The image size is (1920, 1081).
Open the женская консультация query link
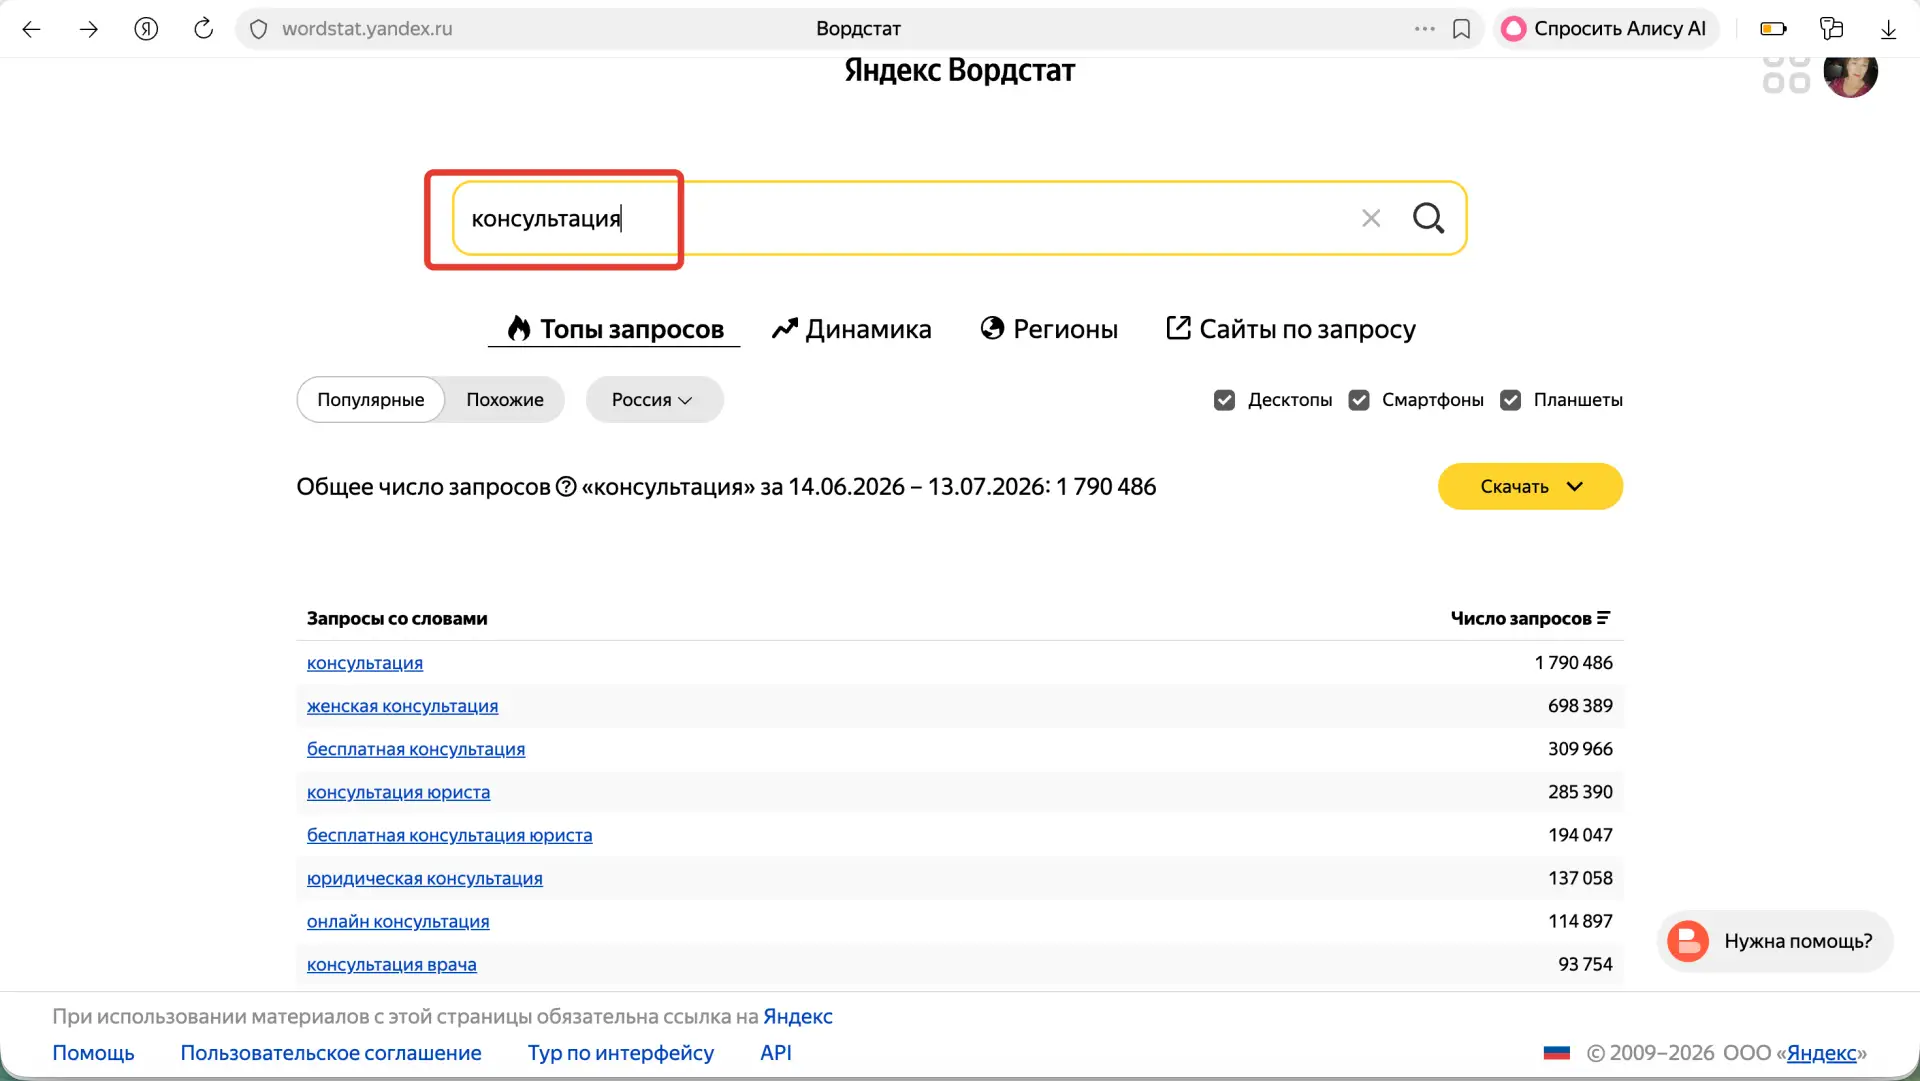click(x=402, y=706)
